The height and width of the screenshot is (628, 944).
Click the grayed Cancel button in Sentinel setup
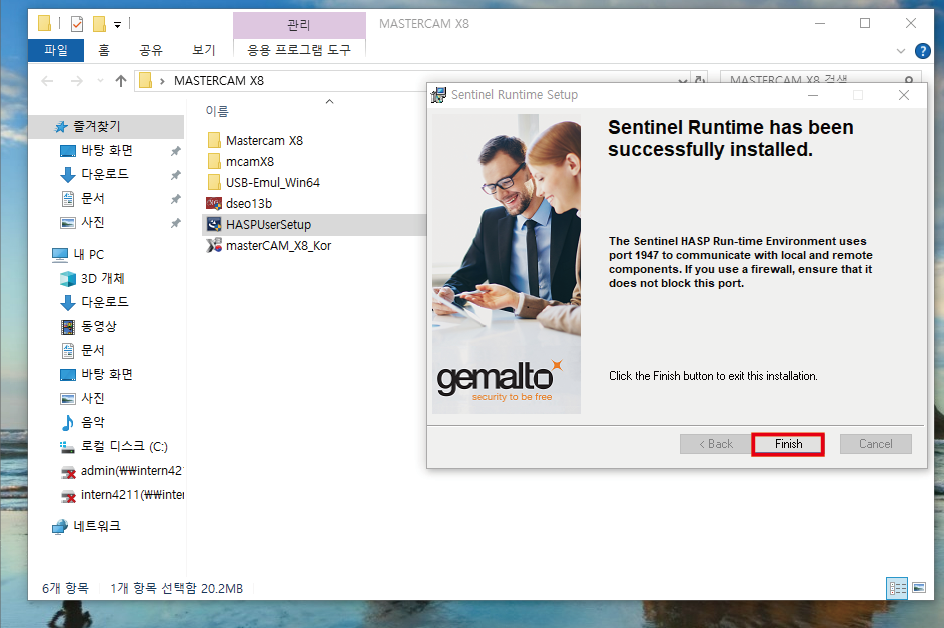pos(875,444)
